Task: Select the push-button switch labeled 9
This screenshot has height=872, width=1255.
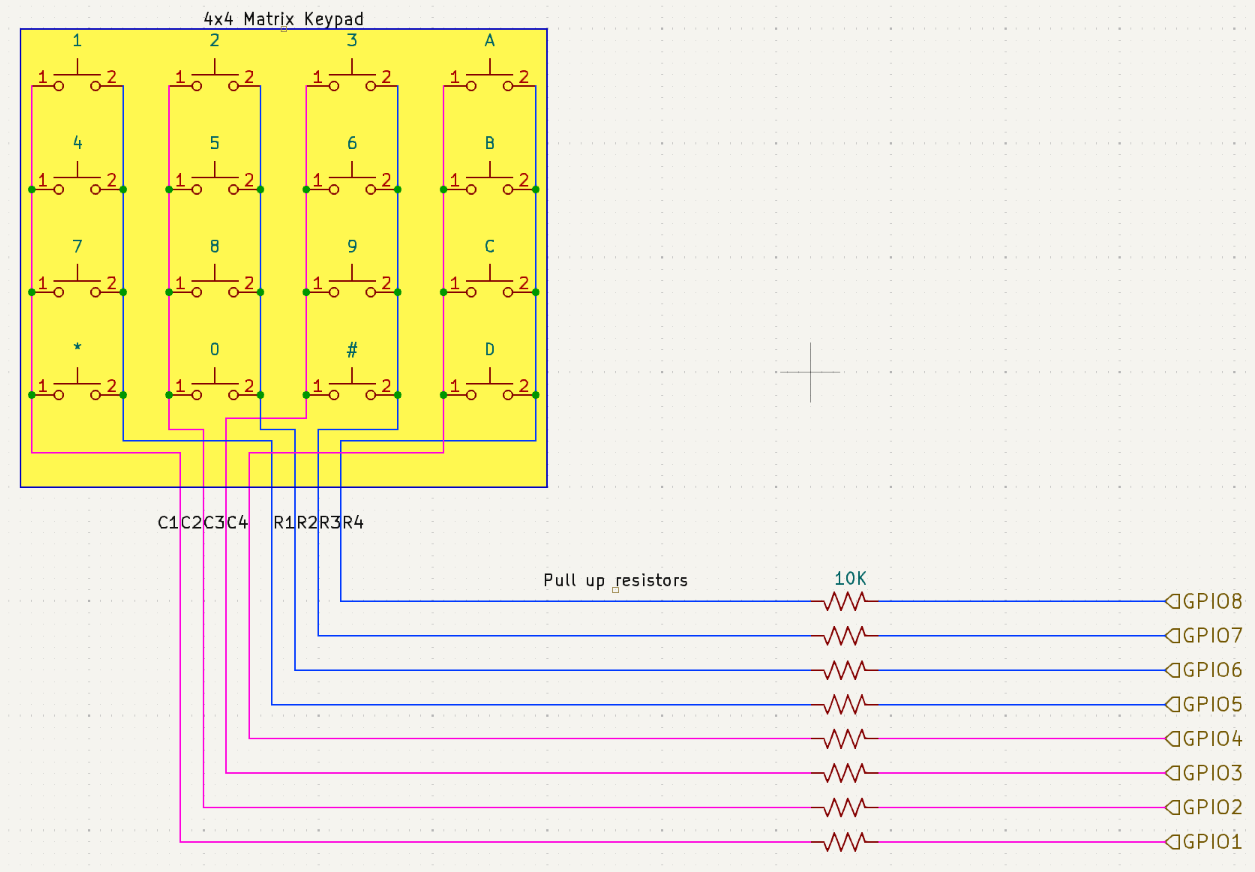Action: 352,288
